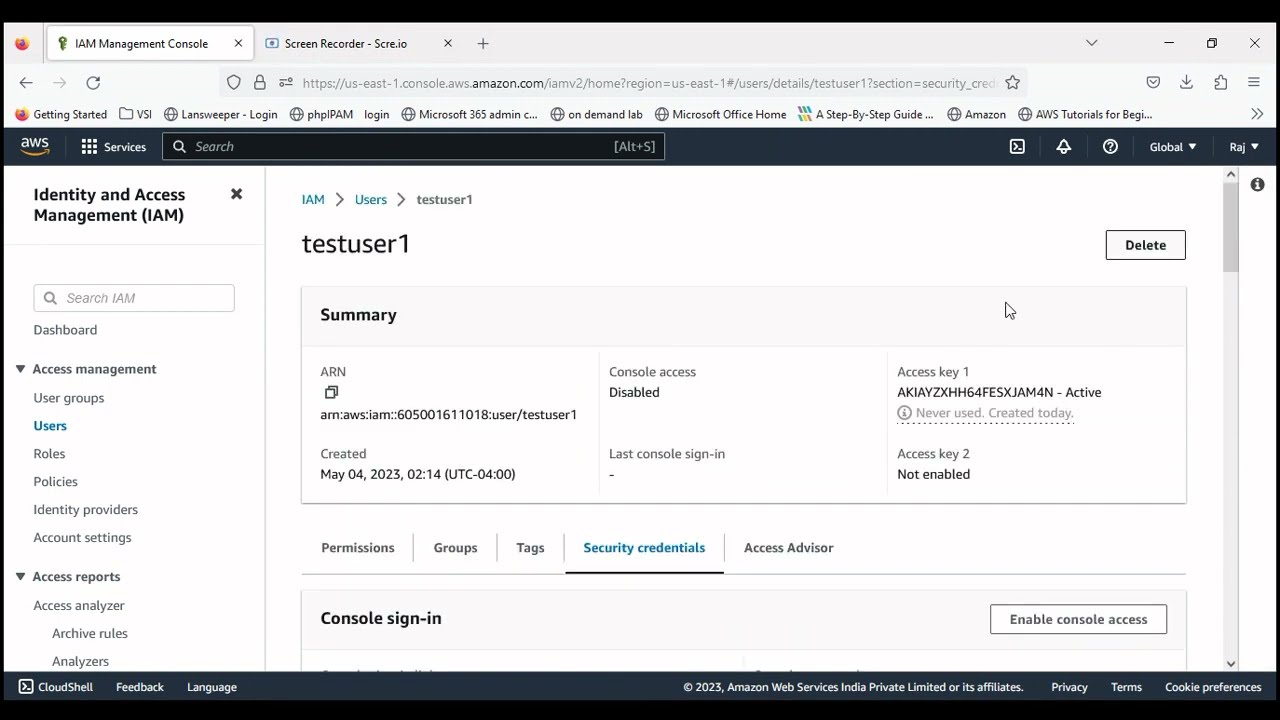Viewport: 1280px width, 720px height.
Task: Go to IAM breadcrumb link
Action: click(313, 200)
